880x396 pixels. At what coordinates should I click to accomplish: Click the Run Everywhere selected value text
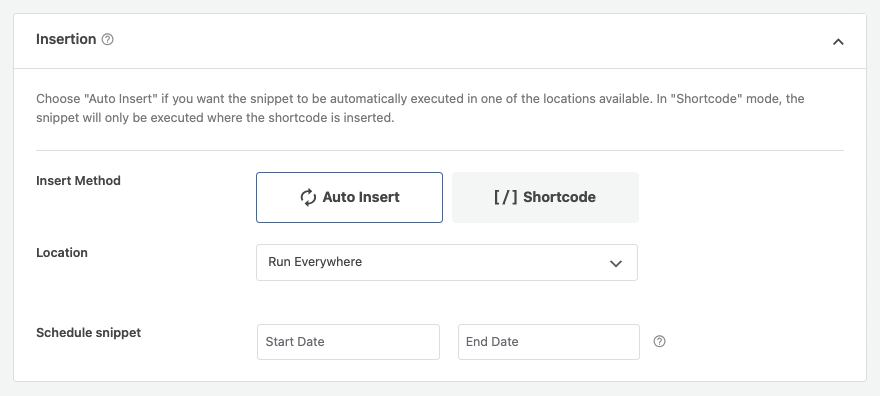(315, 262)
